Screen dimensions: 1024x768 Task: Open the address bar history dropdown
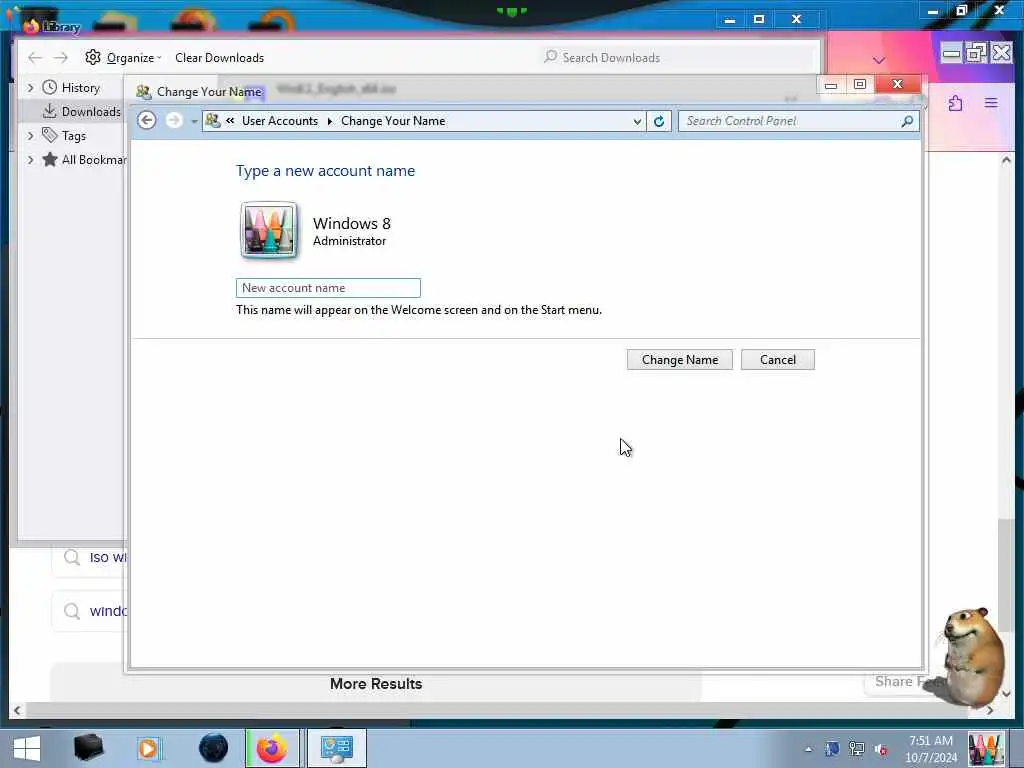pos(637,121)
